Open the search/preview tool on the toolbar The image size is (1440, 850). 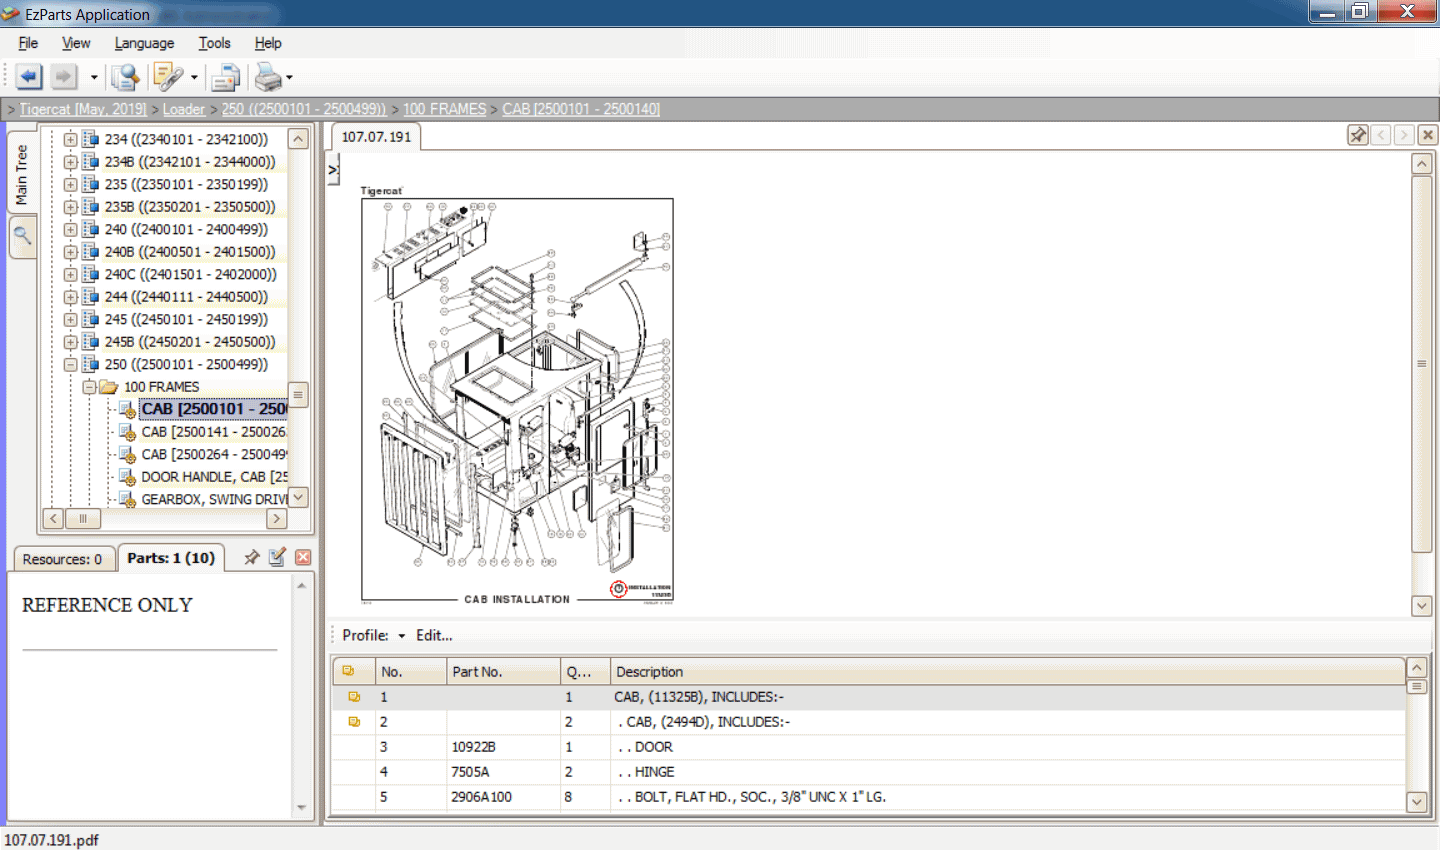[x=126, y=76]
